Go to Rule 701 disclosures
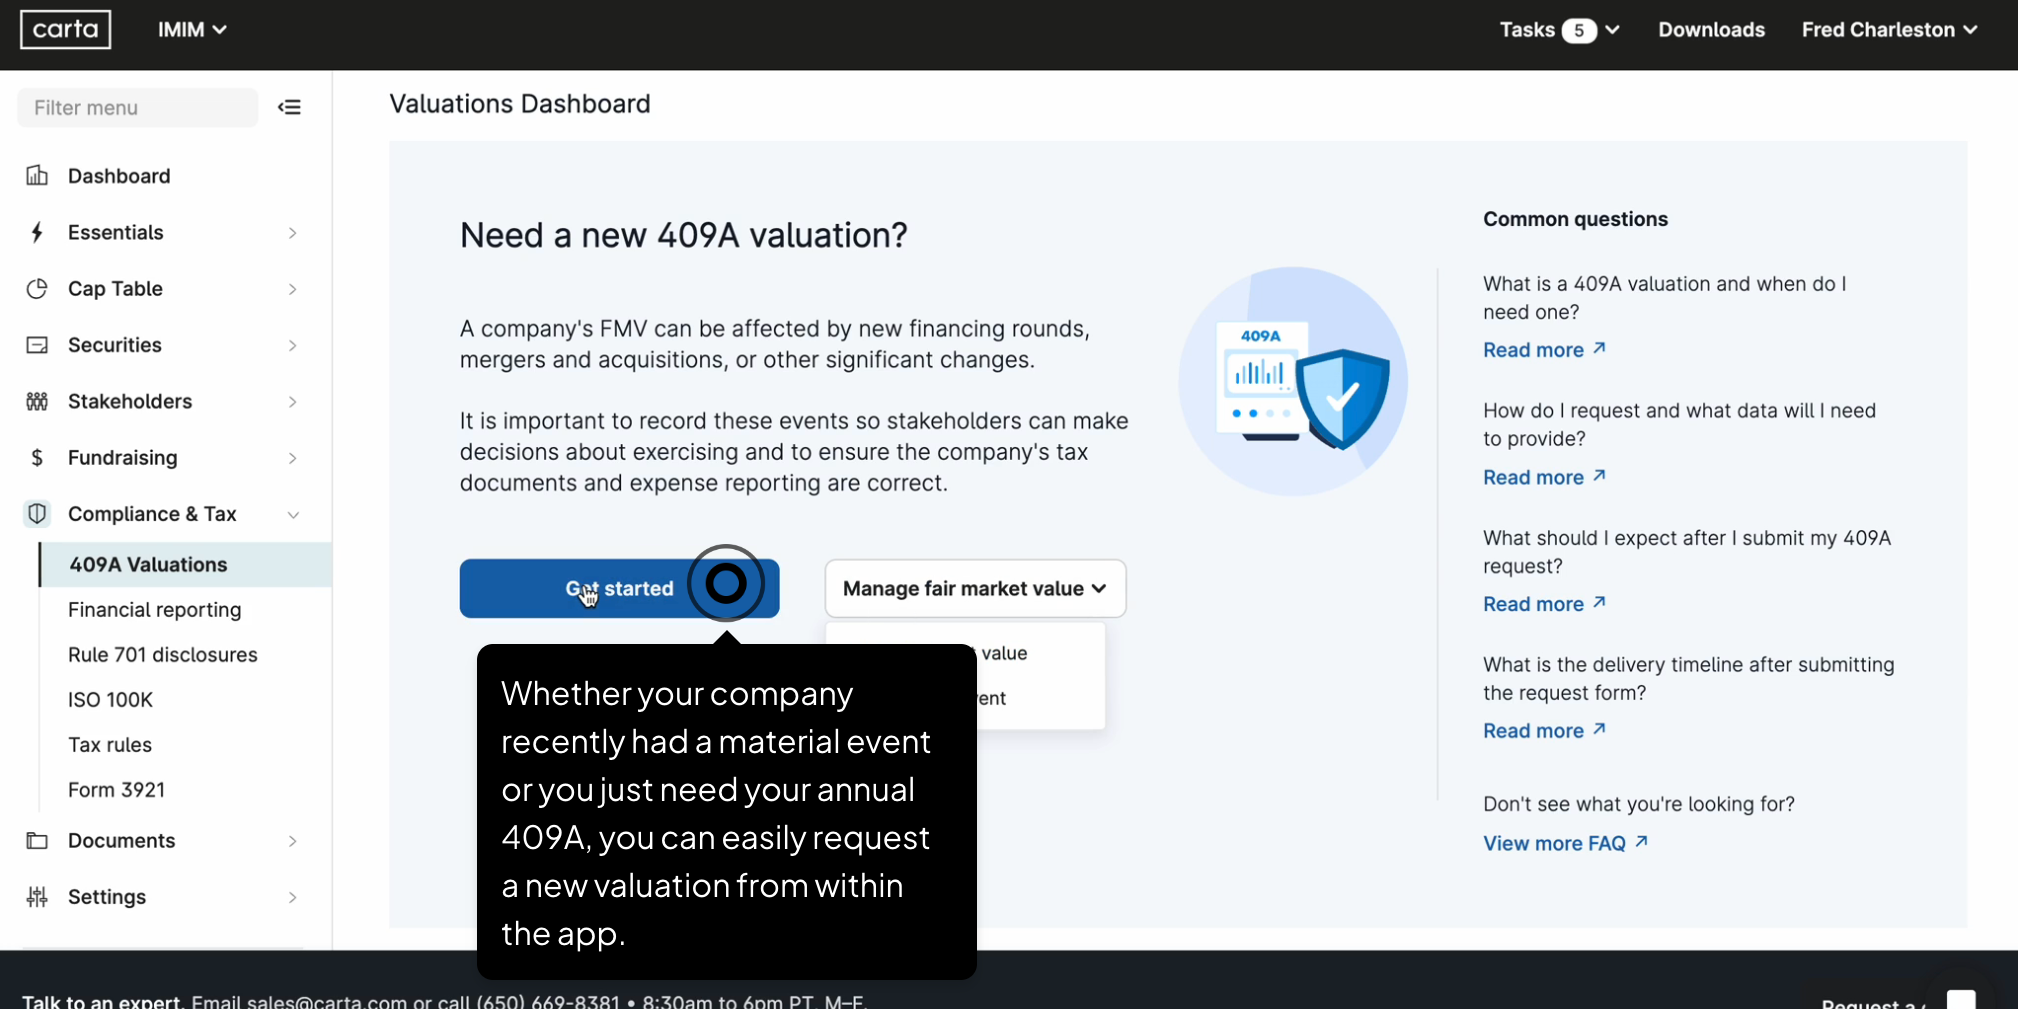This screenshot has height=1009, width=2018. click(x=162, y=655)
